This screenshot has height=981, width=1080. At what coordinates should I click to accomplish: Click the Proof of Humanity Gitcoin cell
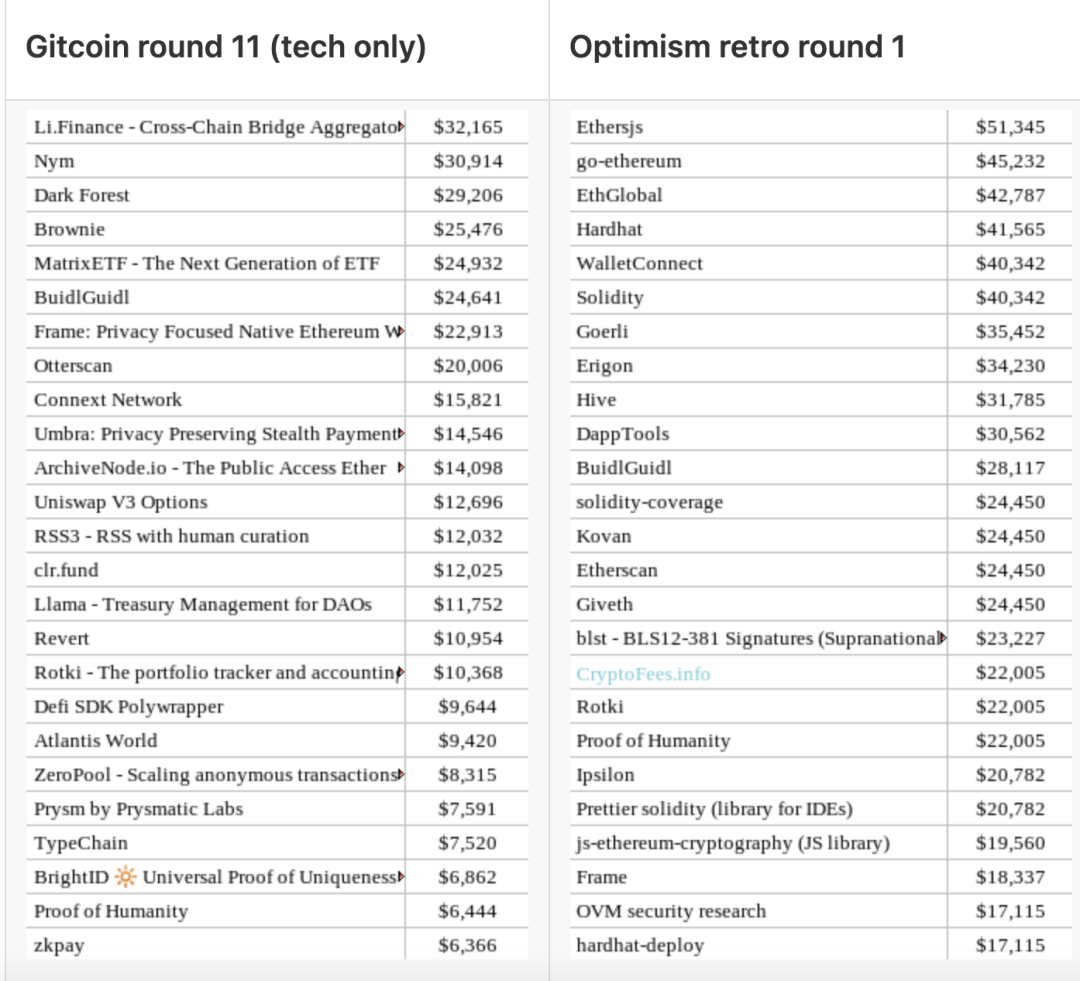[111, 911]
